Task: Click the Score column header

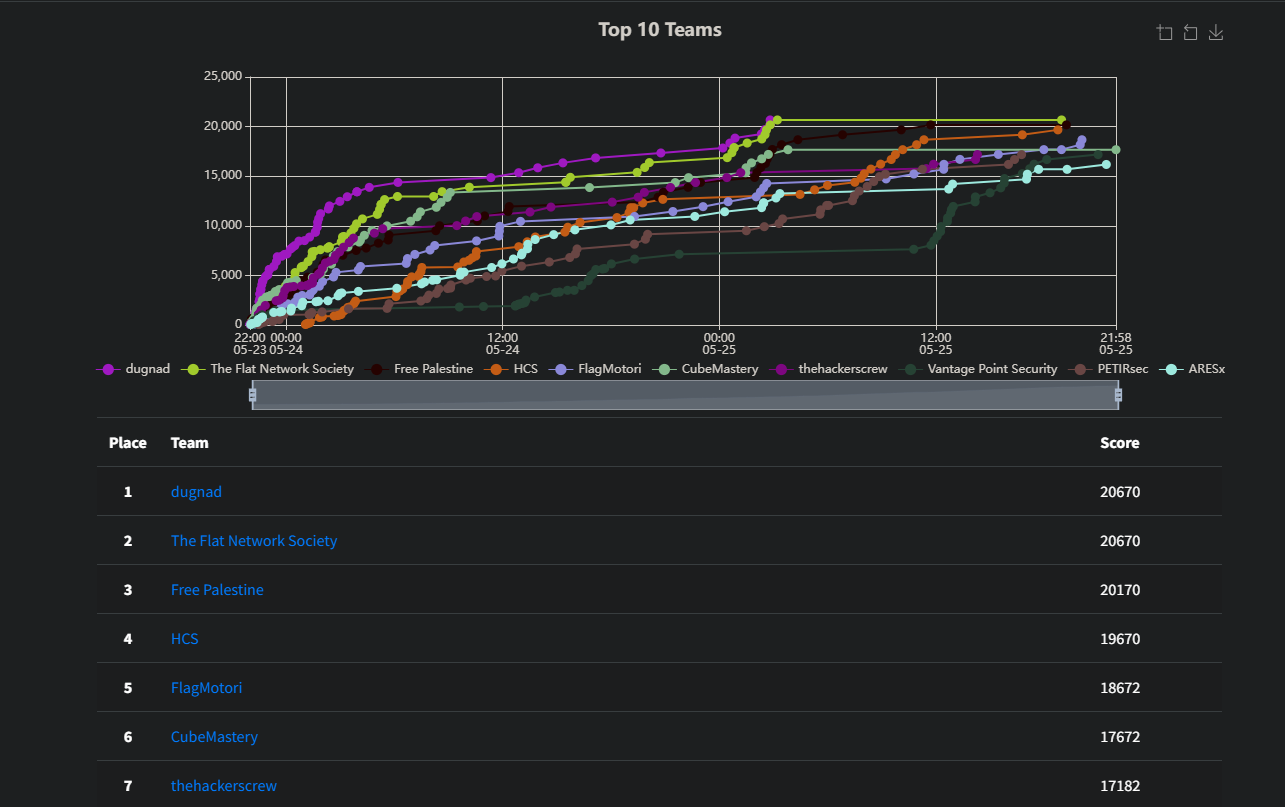Action: (1119, 442)
